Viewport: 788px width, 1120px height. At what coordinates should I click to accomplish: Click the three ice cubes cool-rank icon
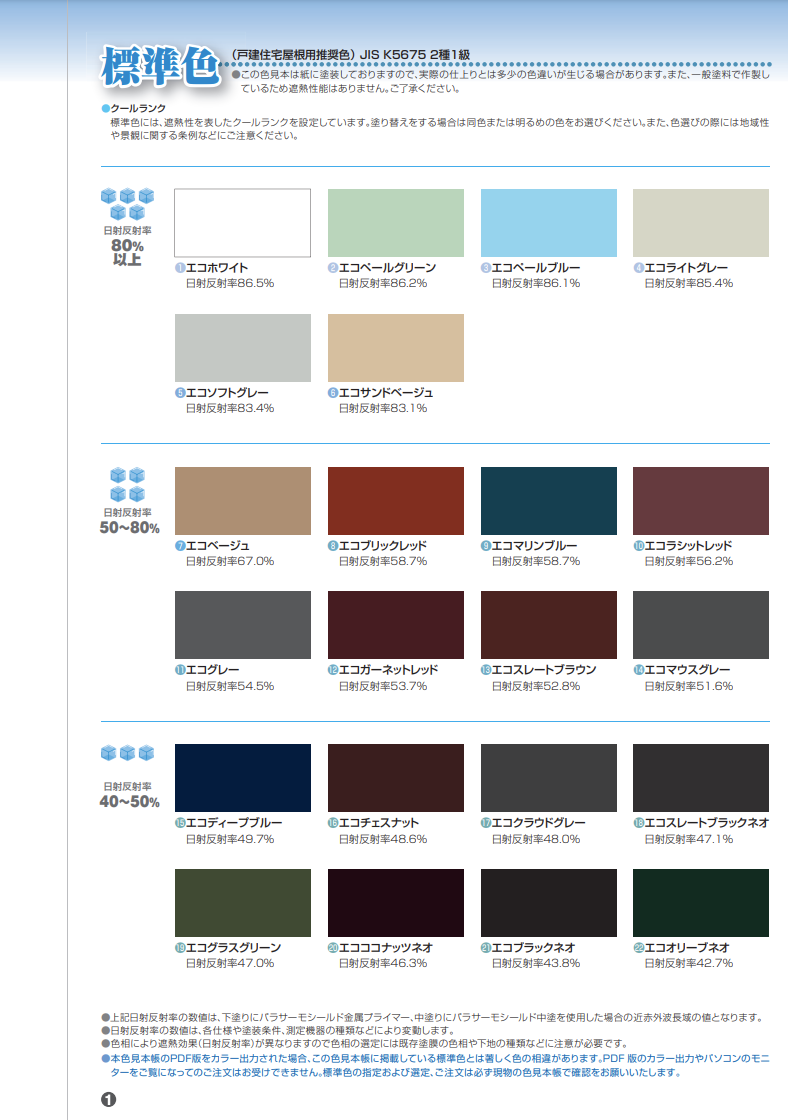[127, 752]
